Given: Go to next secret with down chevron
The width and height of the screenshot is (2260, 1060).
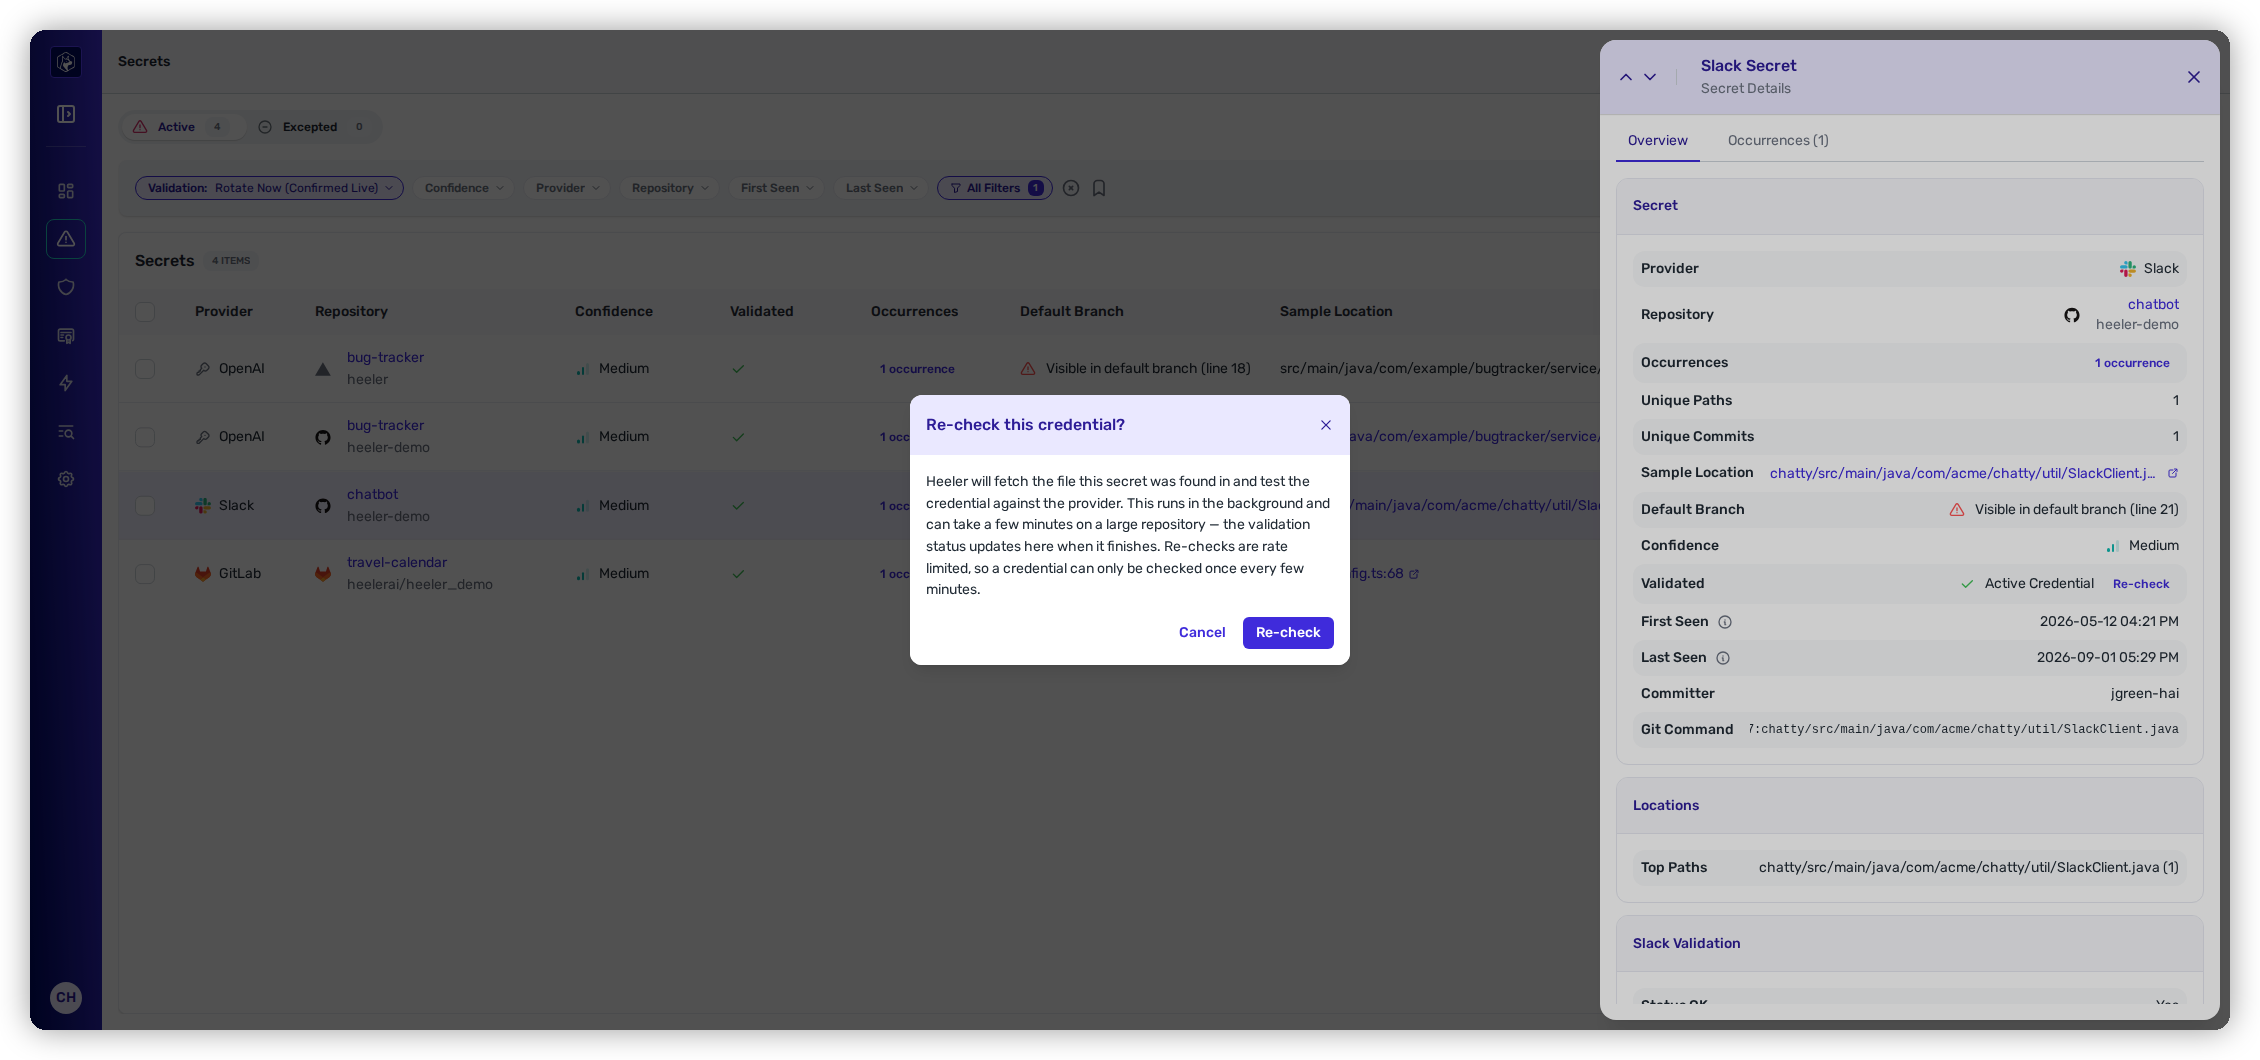Looking at the screenshot, I should point(1650,77).
